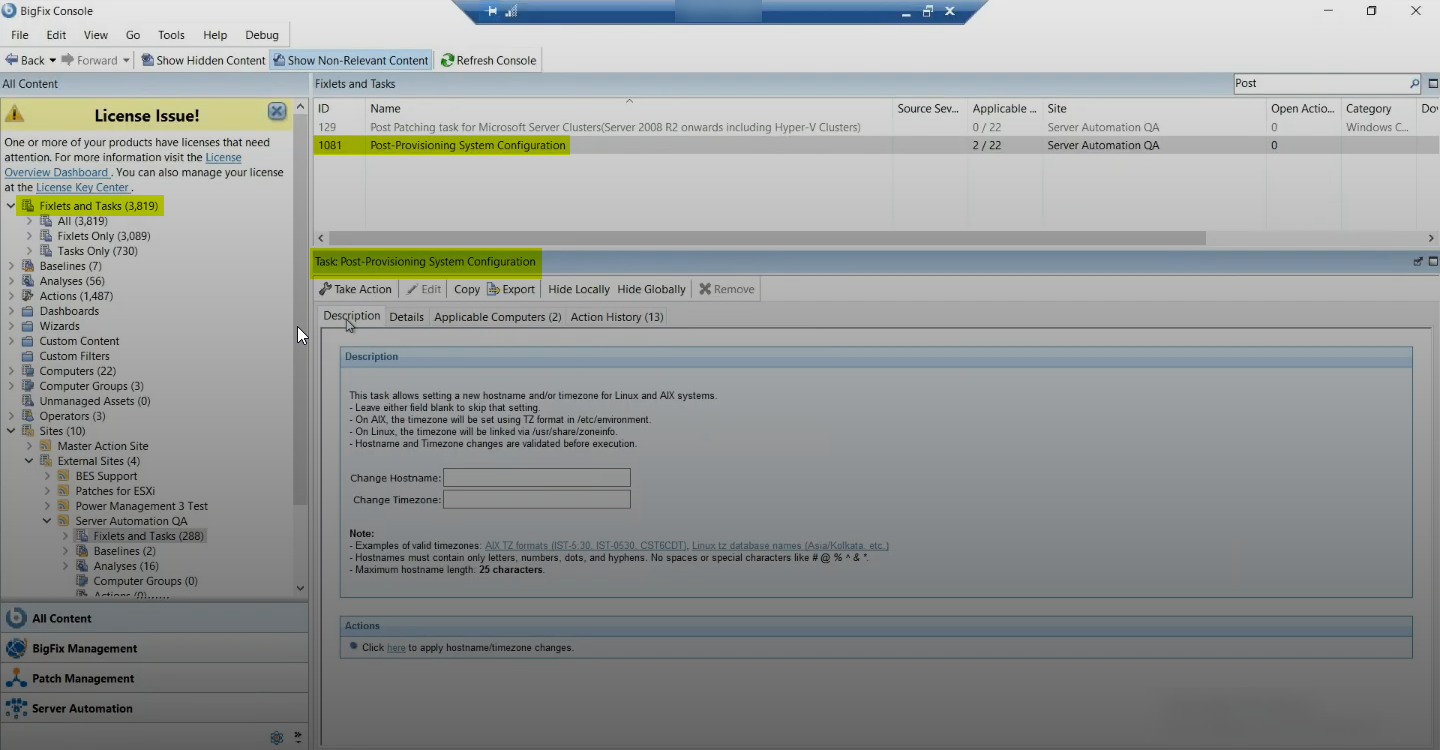Collapse the Sites (10) node
This screenshot has width=1440, height=750.
pos(11,431)
